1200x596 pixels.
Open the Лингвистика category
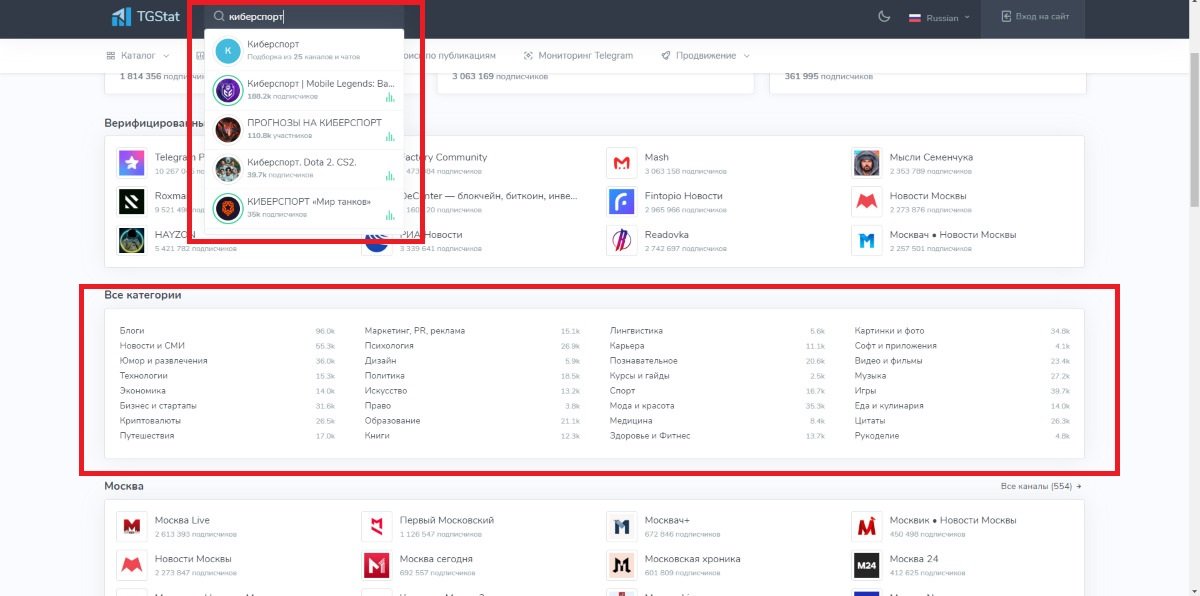click(636, 331)
